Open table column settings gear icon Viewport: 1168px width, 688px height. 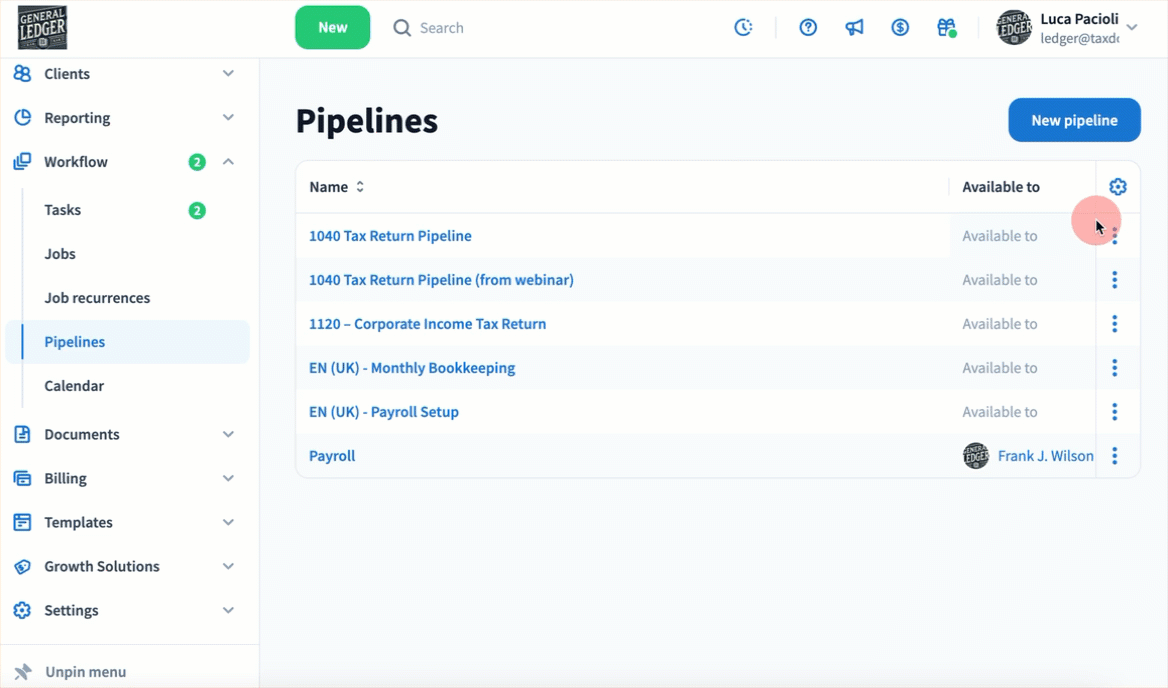pos(1118,187)
